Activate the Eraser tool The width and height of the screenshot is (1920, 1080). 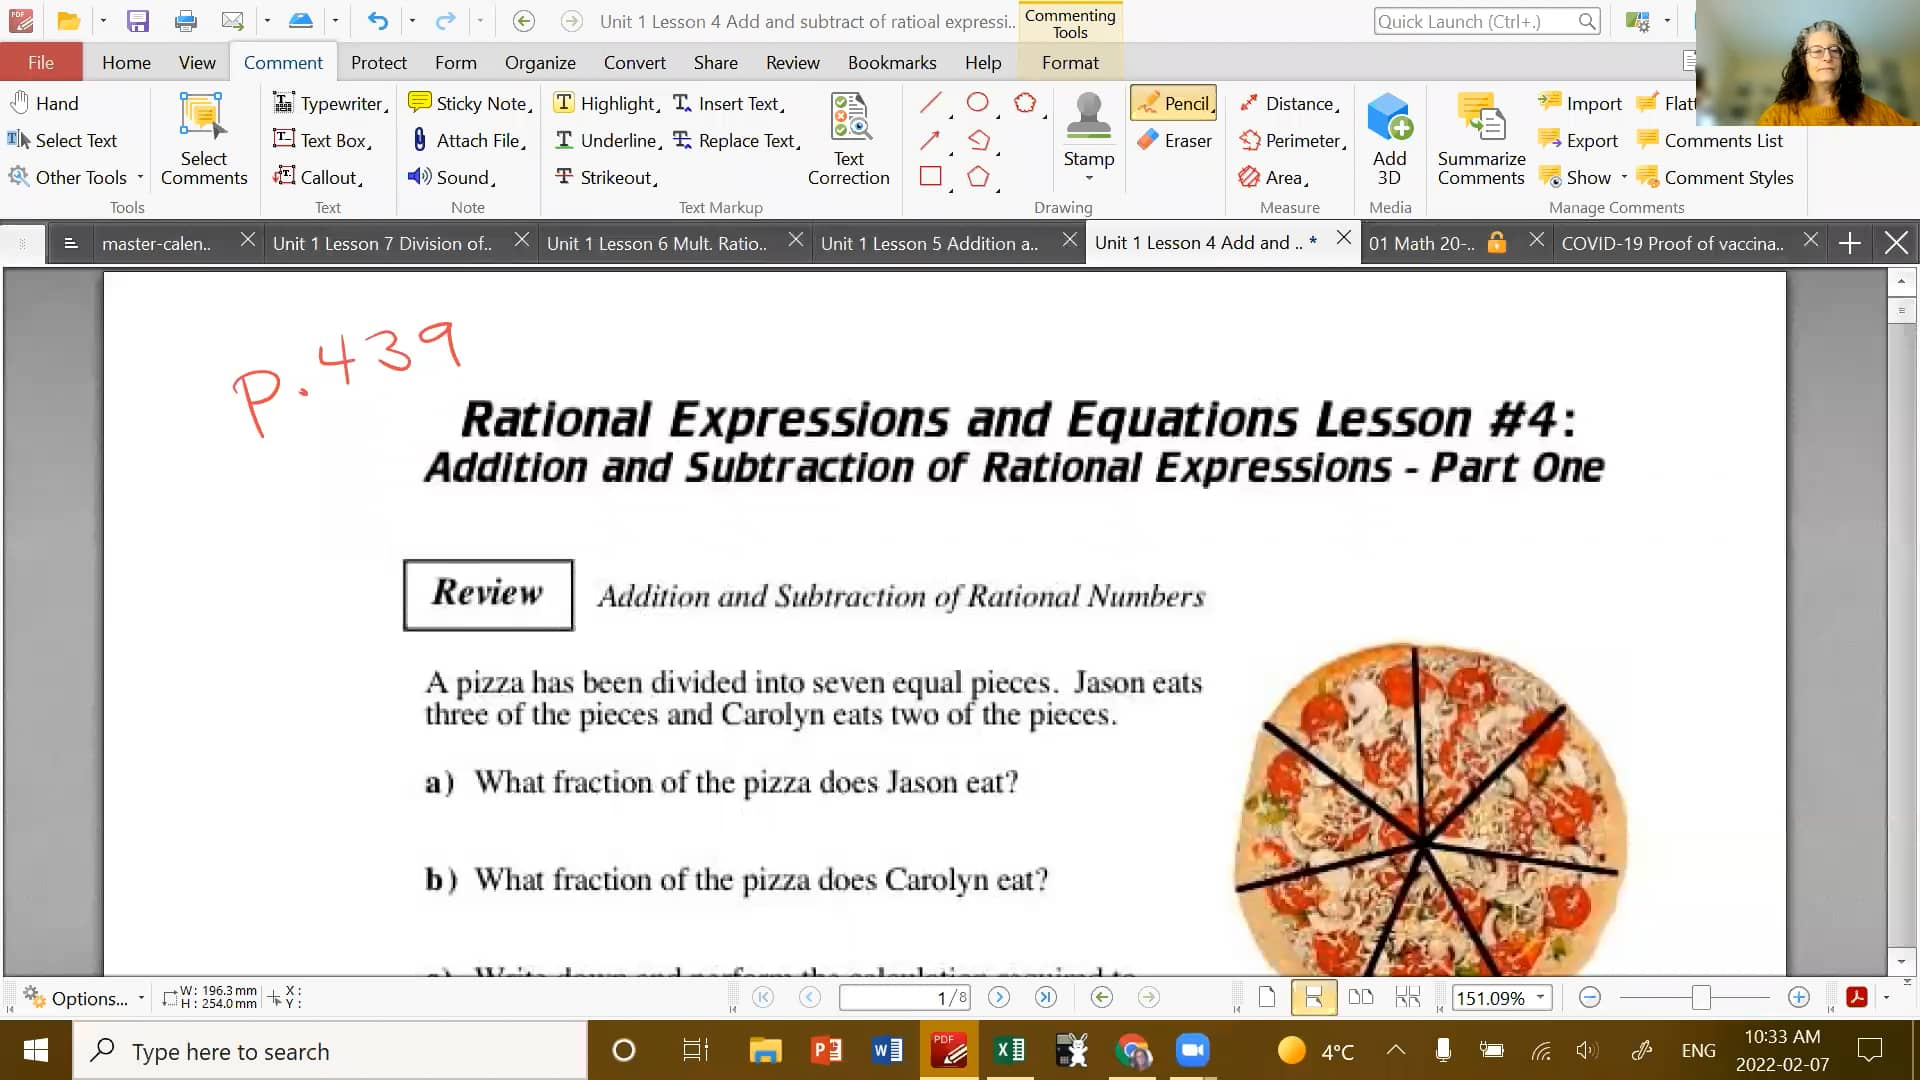point(1175,140)
